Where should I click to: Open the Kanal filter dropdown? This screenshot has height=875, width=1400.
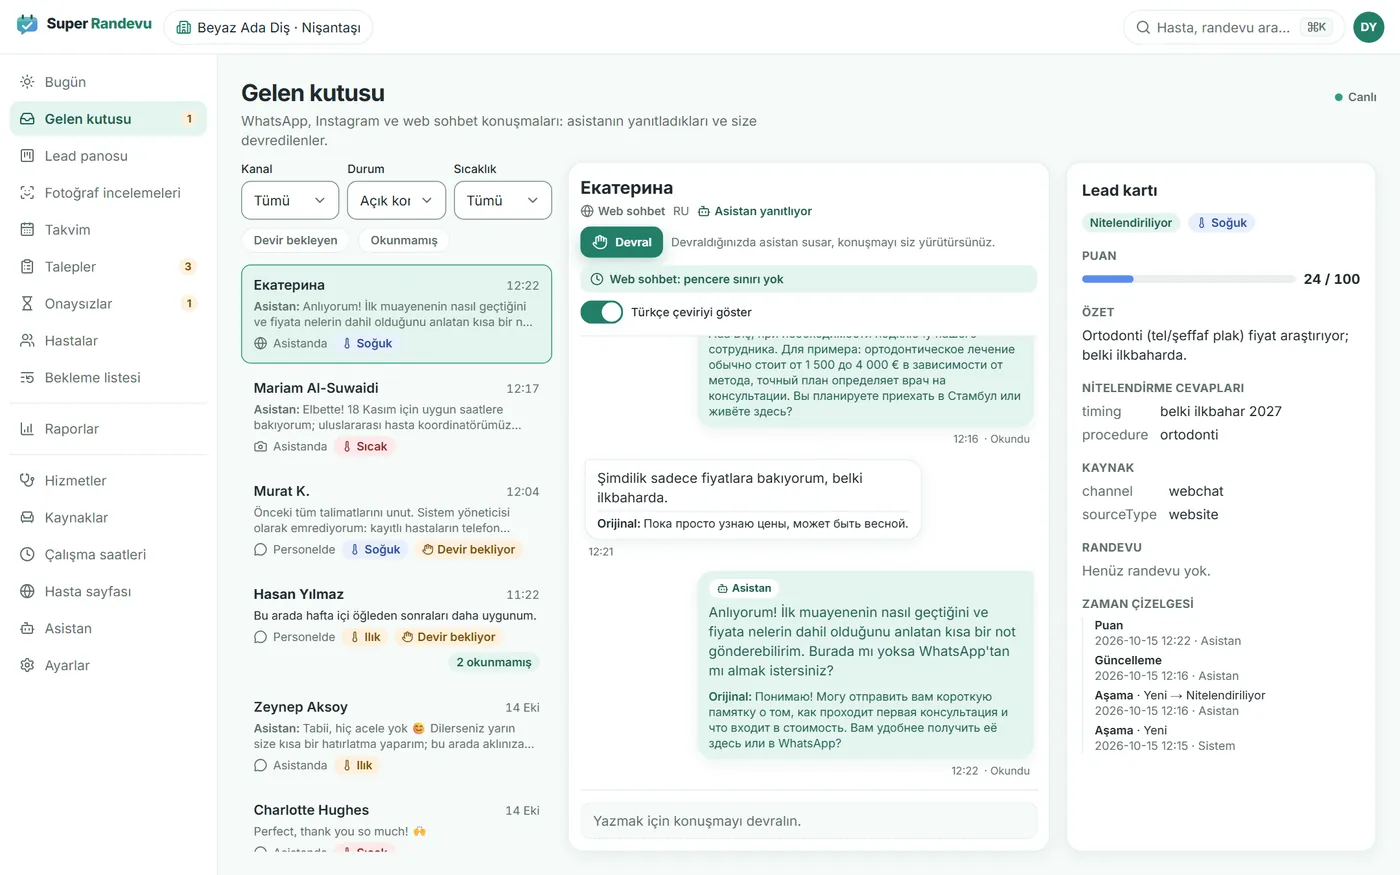[x=290, y=200]
